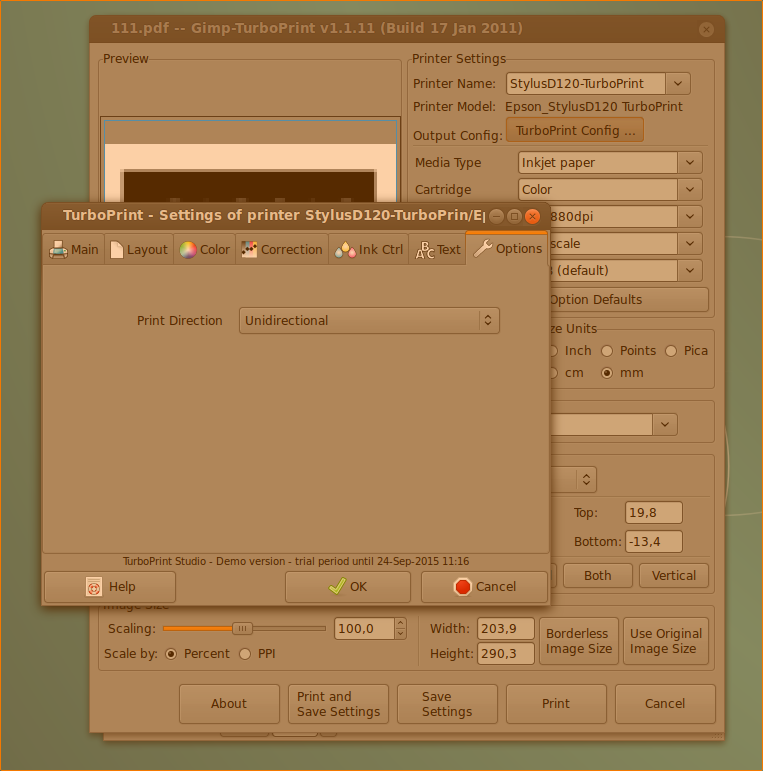Click the Scaling value field 100,0
Image resolution: width=763 pixels, height=771 pixels.
click(x=364, y=629)
